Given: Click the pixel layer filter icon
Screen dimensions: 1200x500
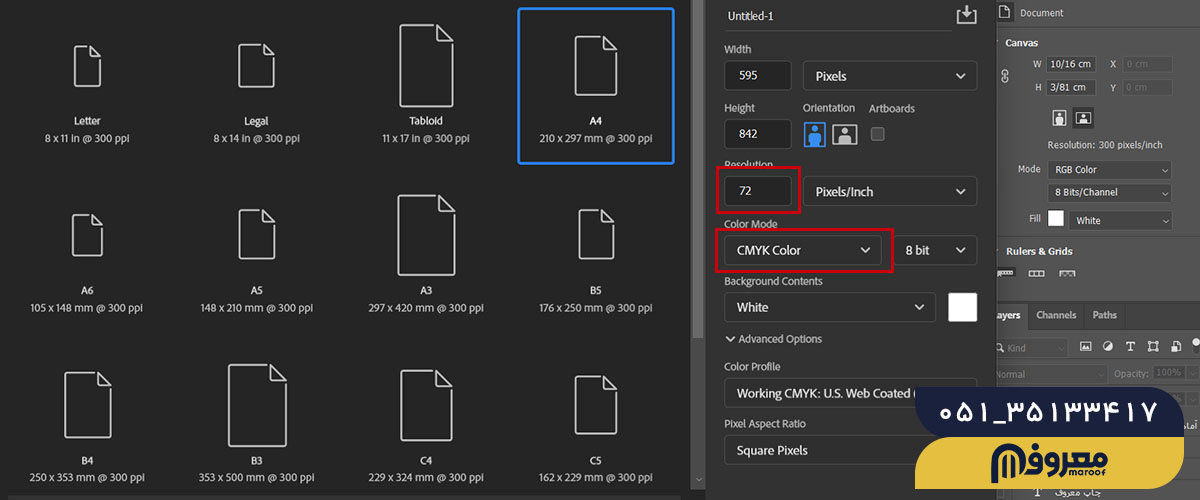Looking at the screenshot, I should click(1085, 347).
